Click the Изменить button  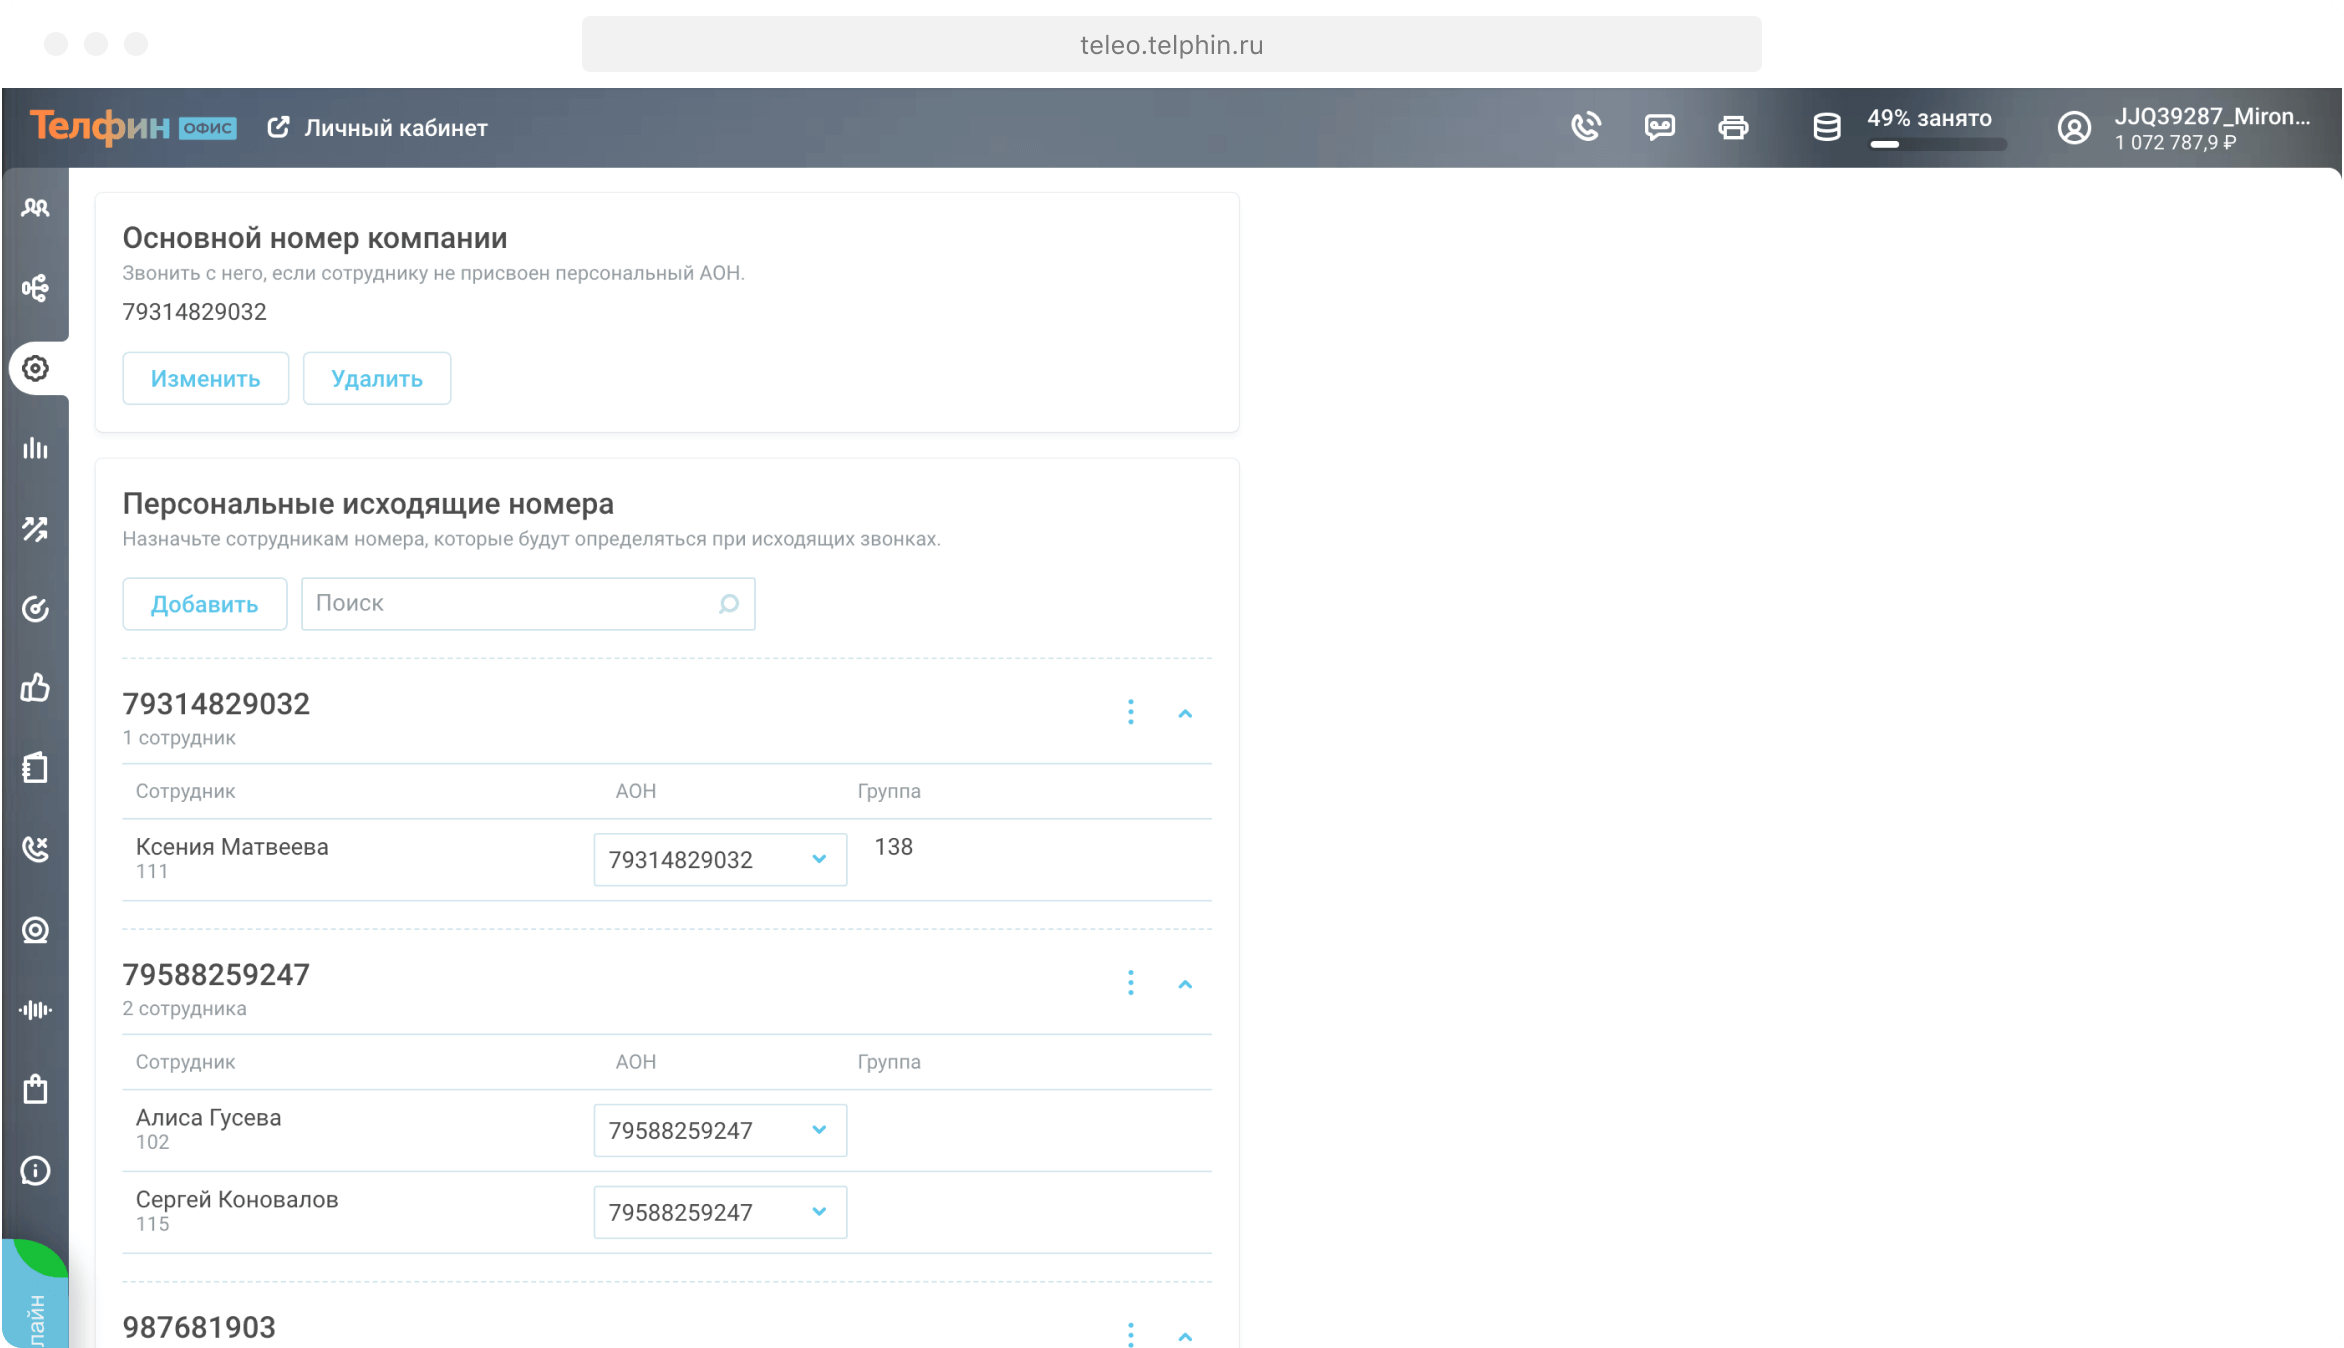[205, 378]
